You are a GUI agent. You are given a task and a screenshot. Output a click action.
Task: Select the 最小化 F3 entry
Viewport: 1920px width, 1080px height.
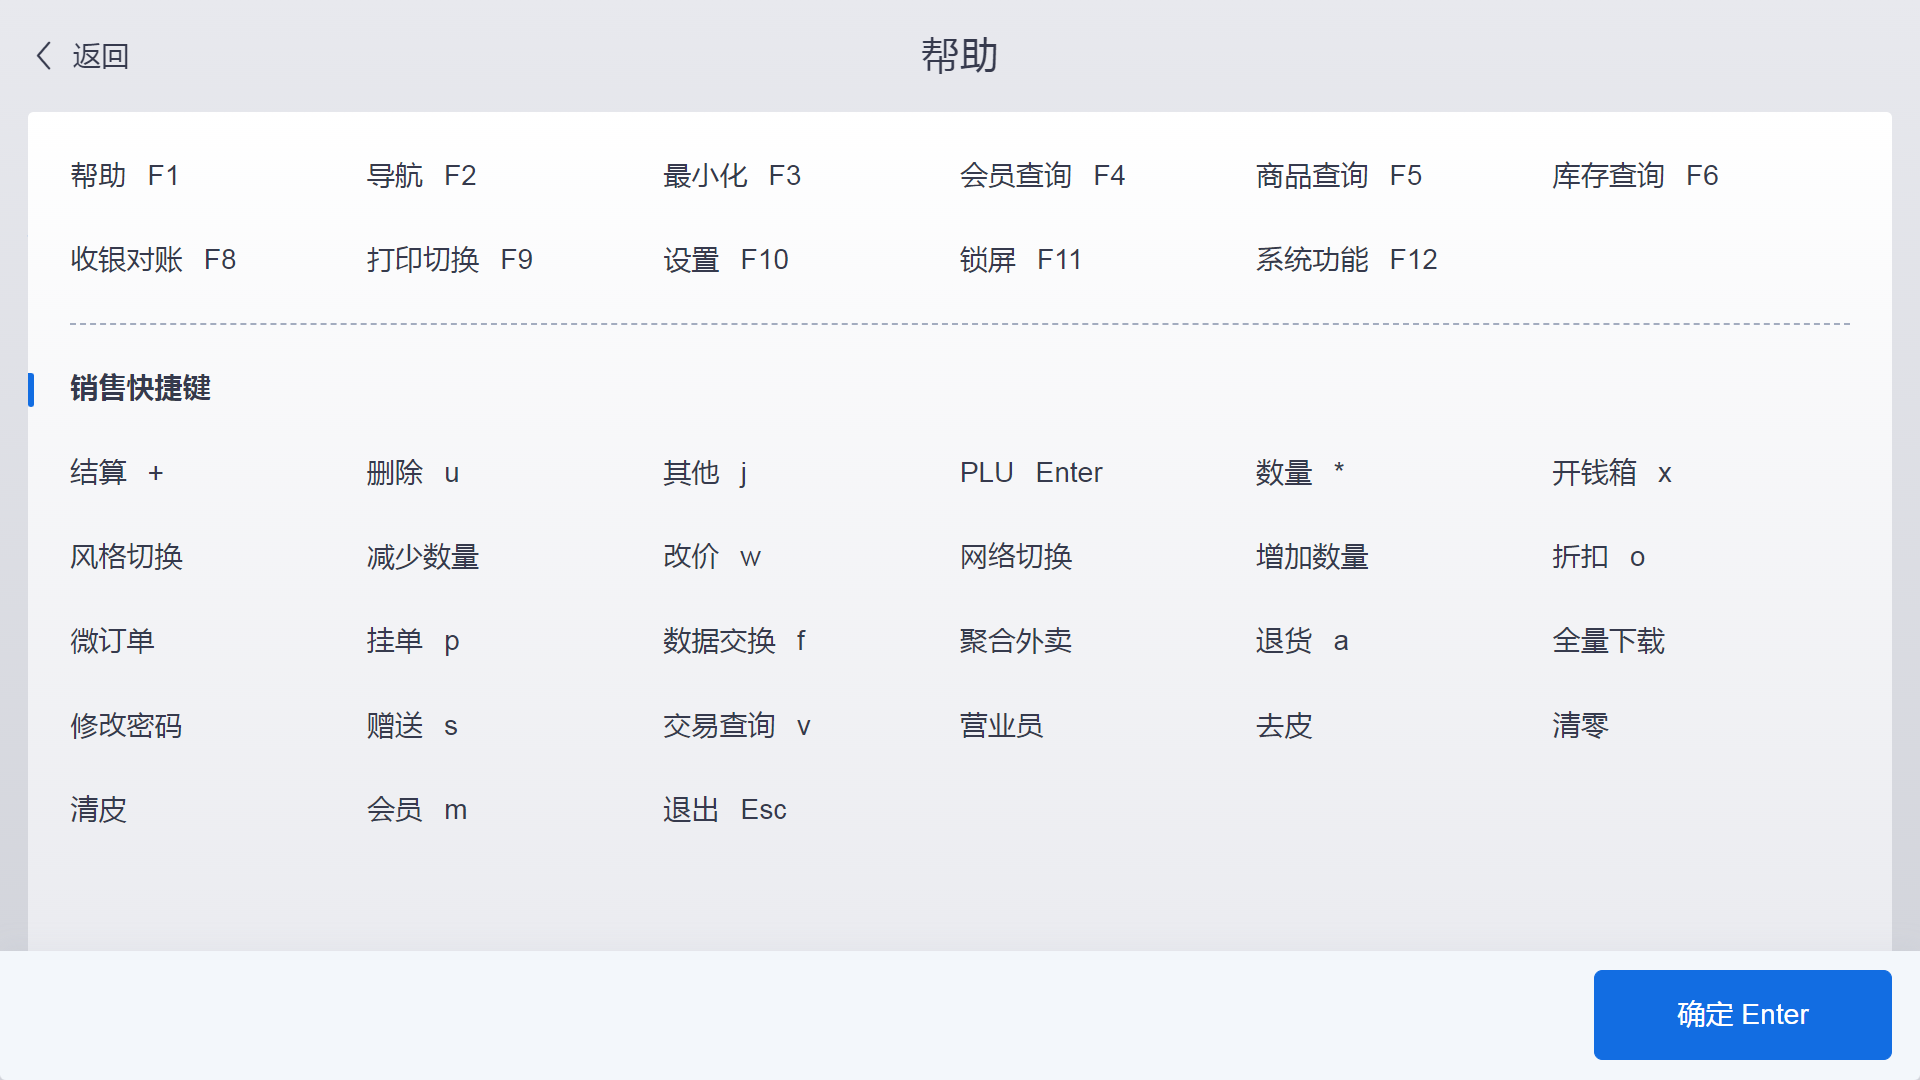(x=732, y=176)
